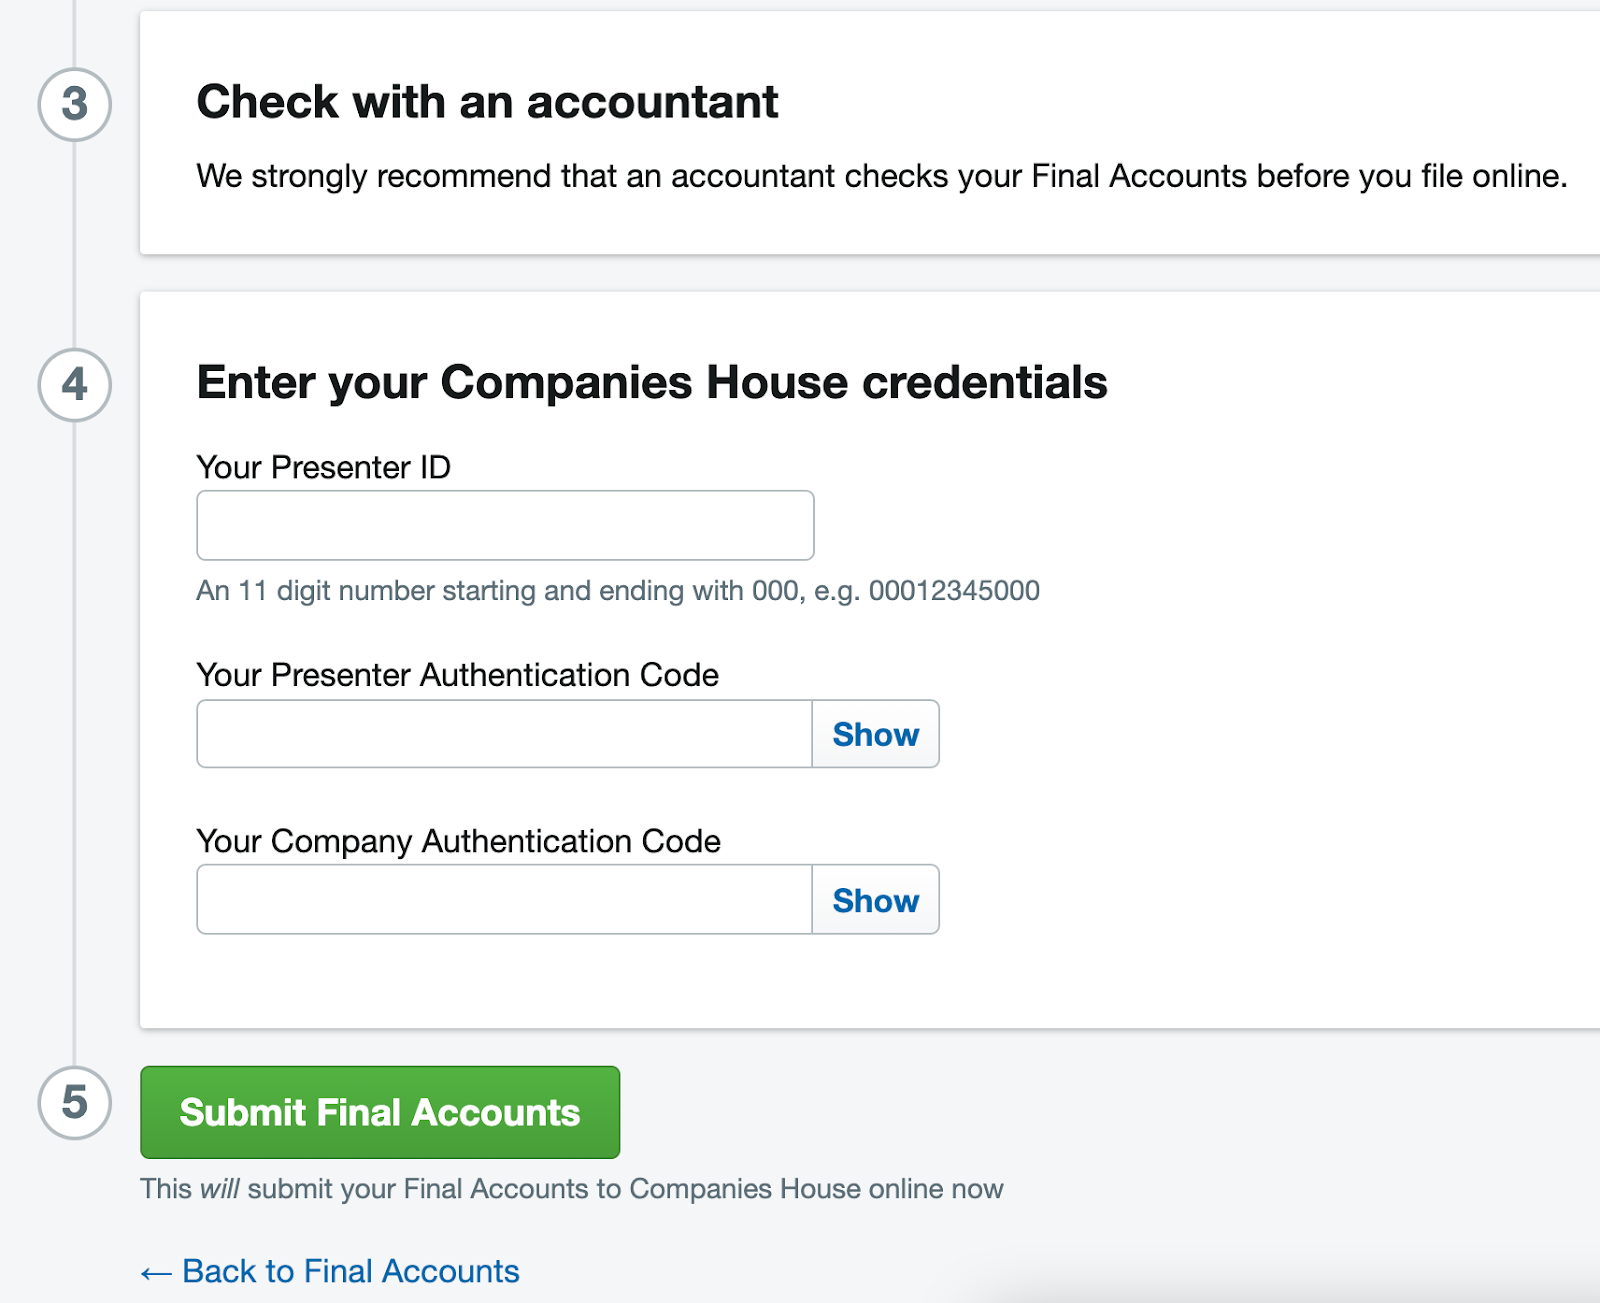Click the Enter your Companies House credentials heading
The image size is (1600, 1303).
[652, 383]
